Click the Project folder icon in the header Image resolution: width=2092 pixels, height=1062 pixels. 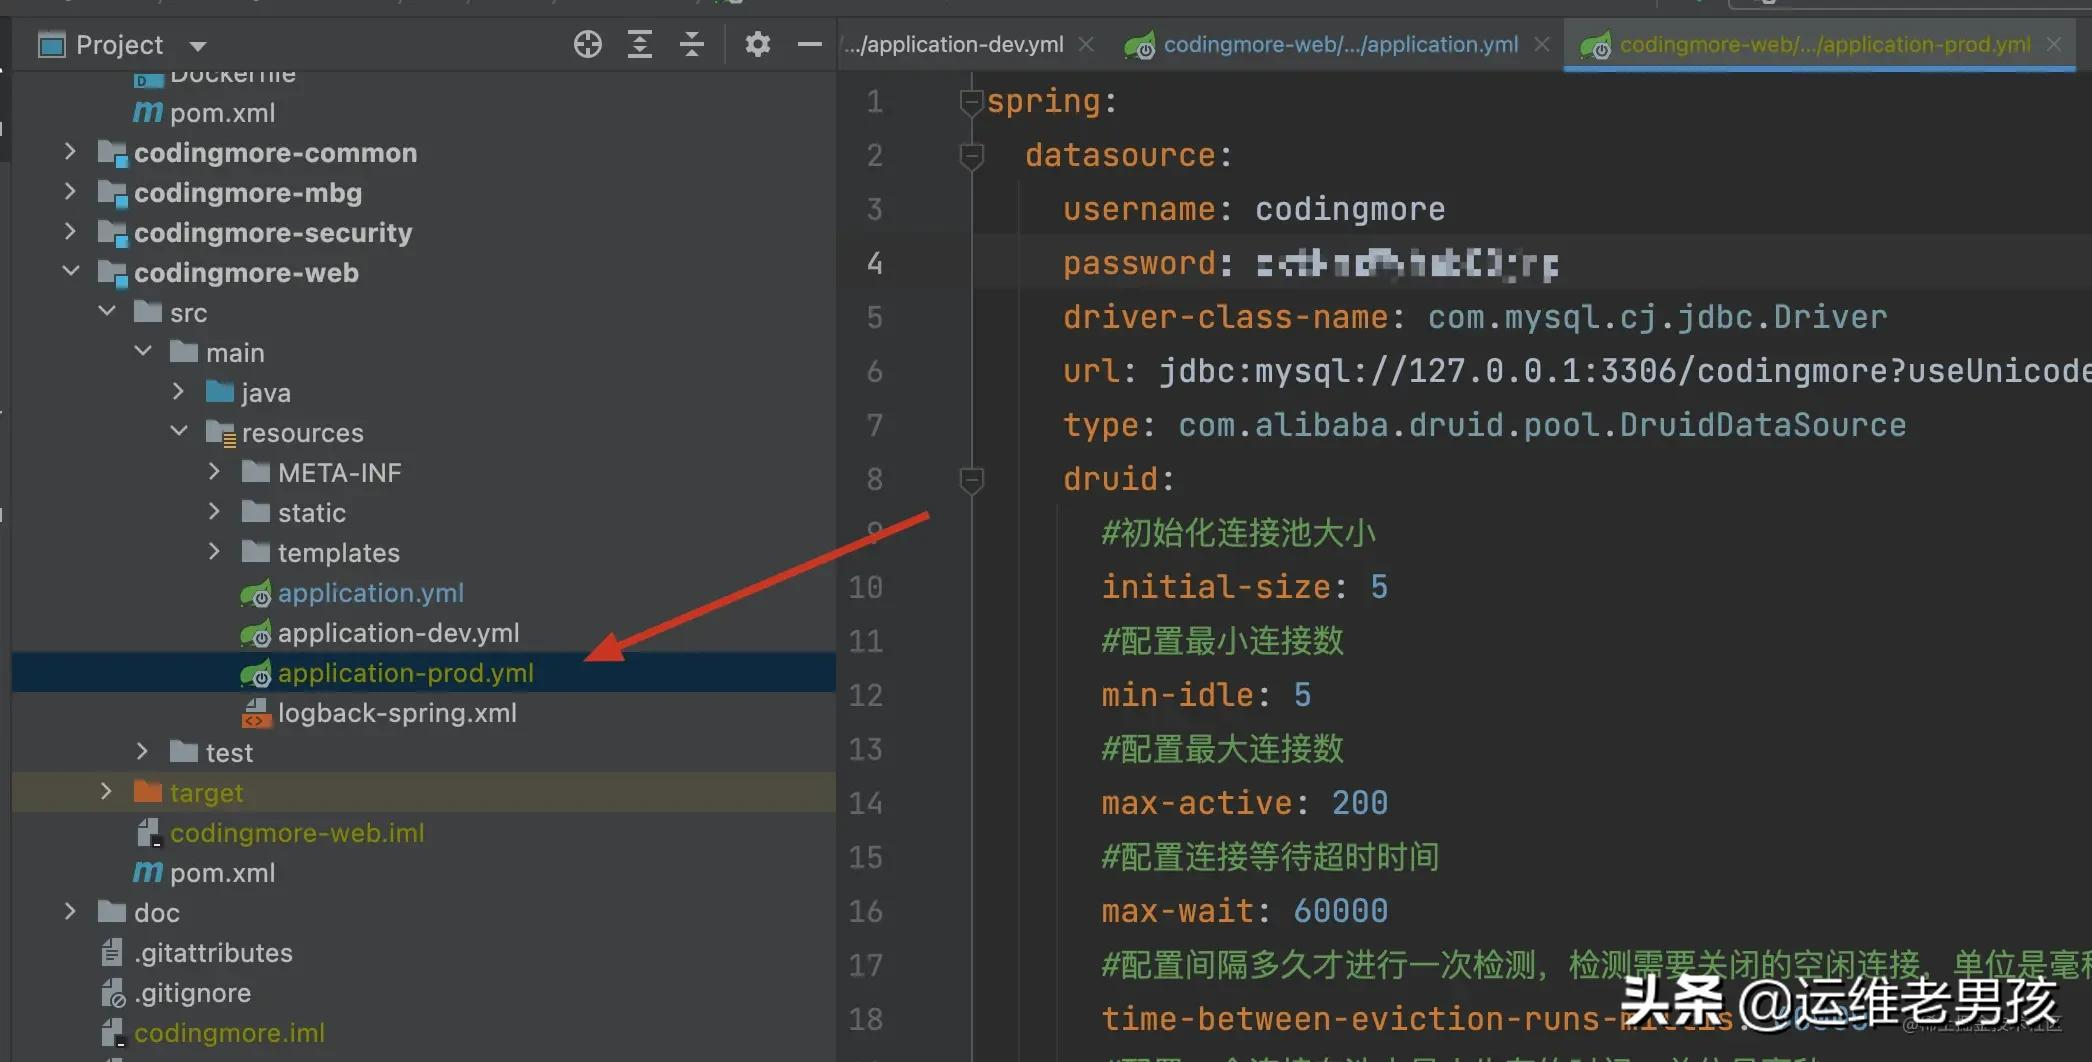(x=50, y=44)
